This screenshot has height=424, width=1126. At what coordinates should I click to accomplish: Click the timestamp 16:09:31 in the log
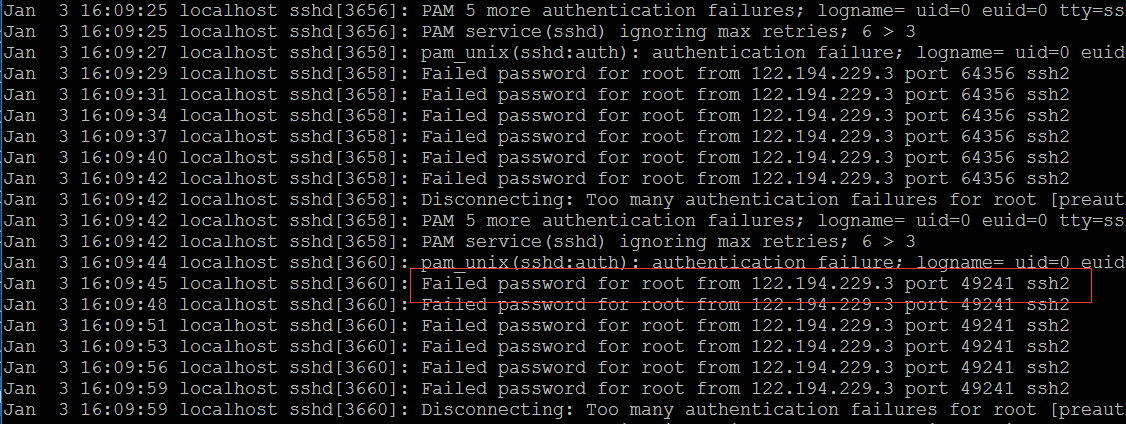[124, 95]
